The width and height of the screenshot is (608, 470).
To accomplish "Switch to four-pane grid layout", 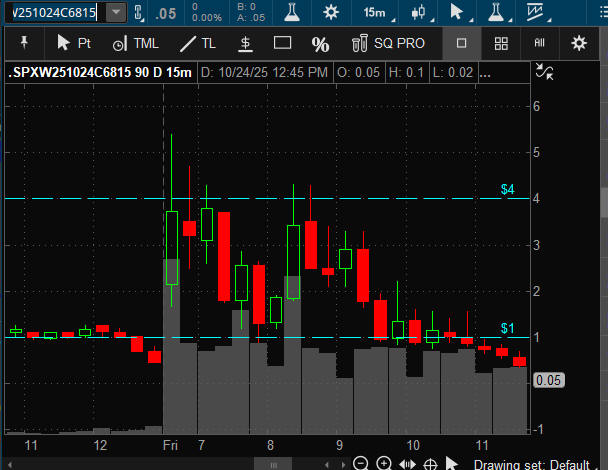I will pyautogui.click(x=502, y=44).
